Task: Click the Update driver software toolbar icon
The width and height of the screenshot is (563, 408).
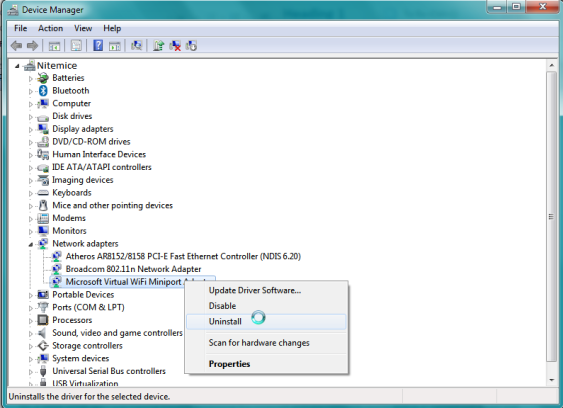Action: pos(158,46)
